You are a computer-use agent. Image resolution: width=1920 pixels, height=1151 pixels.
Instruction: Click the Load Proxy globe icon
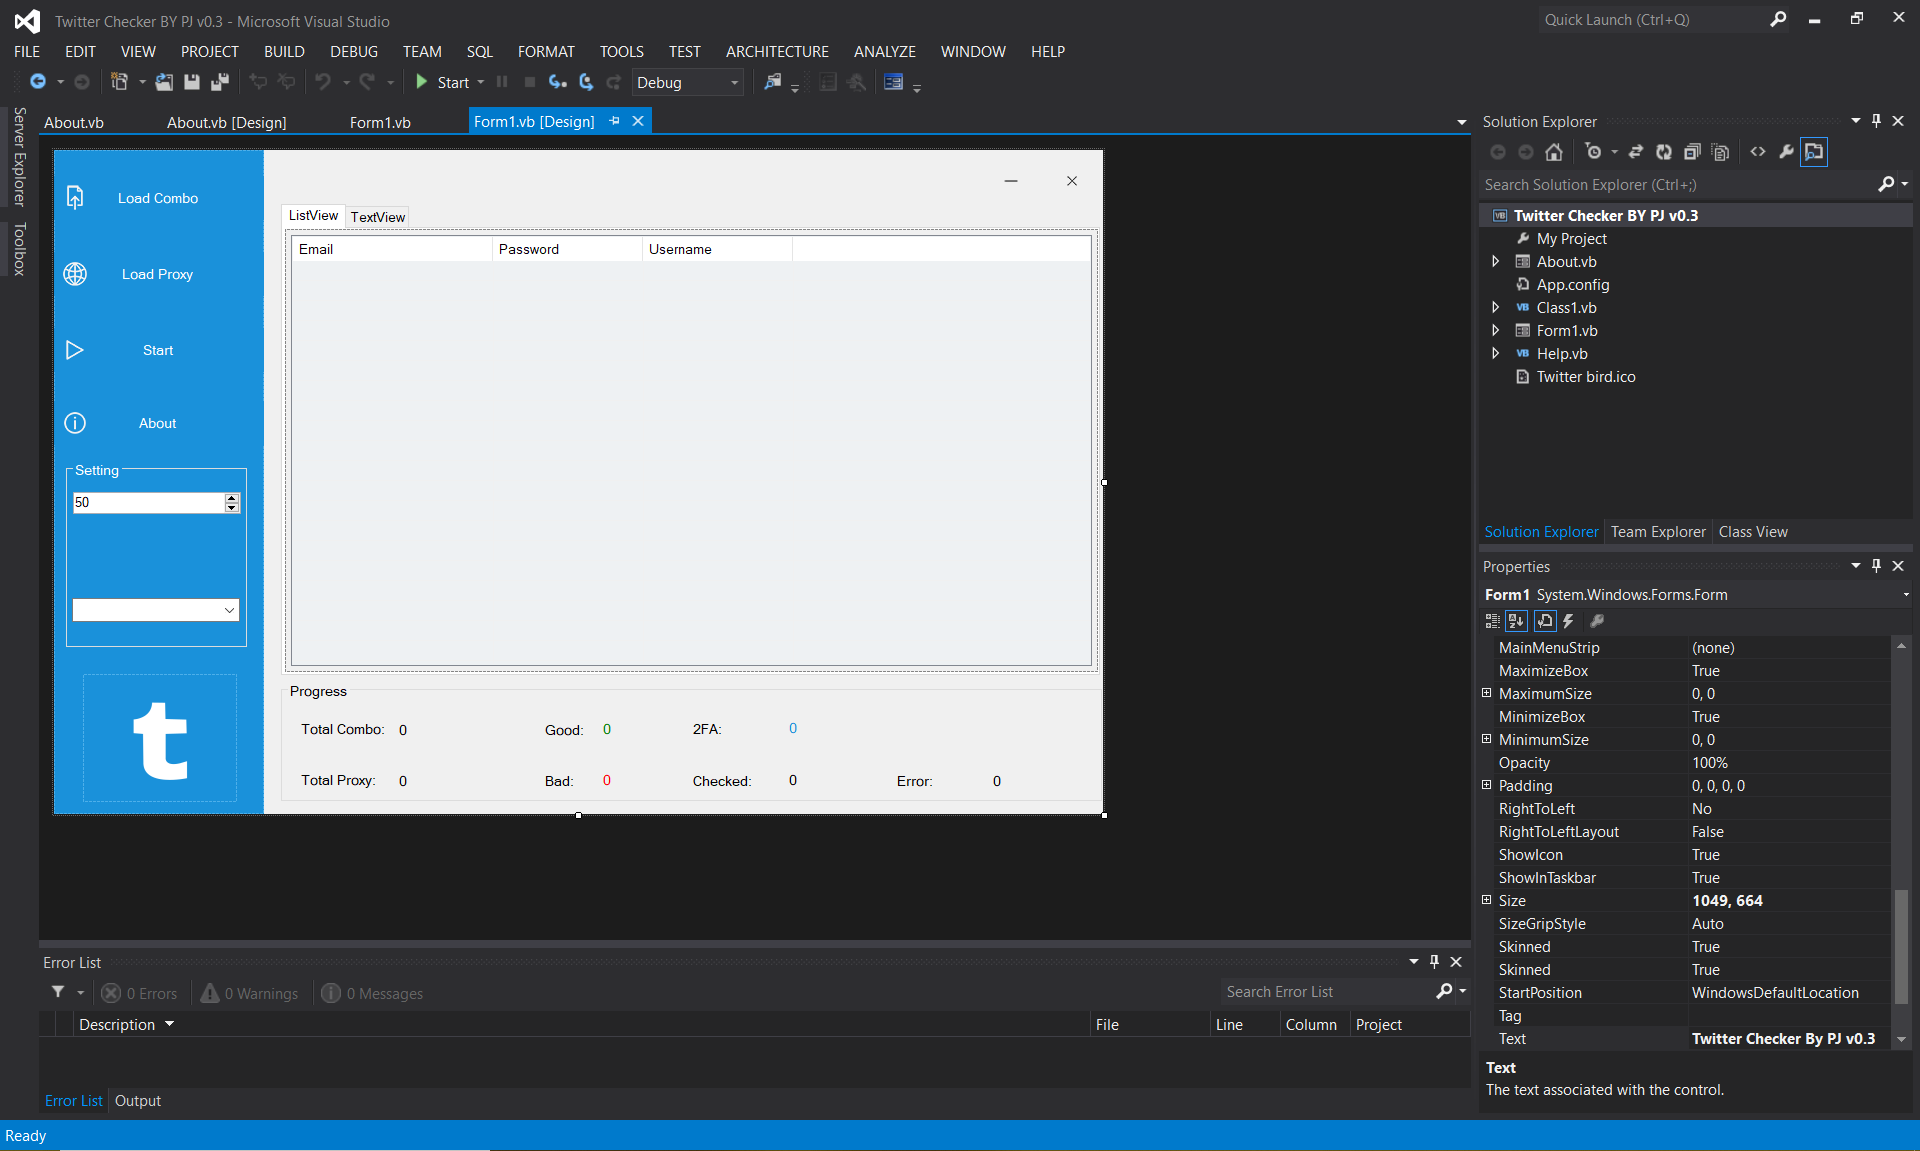74,274
